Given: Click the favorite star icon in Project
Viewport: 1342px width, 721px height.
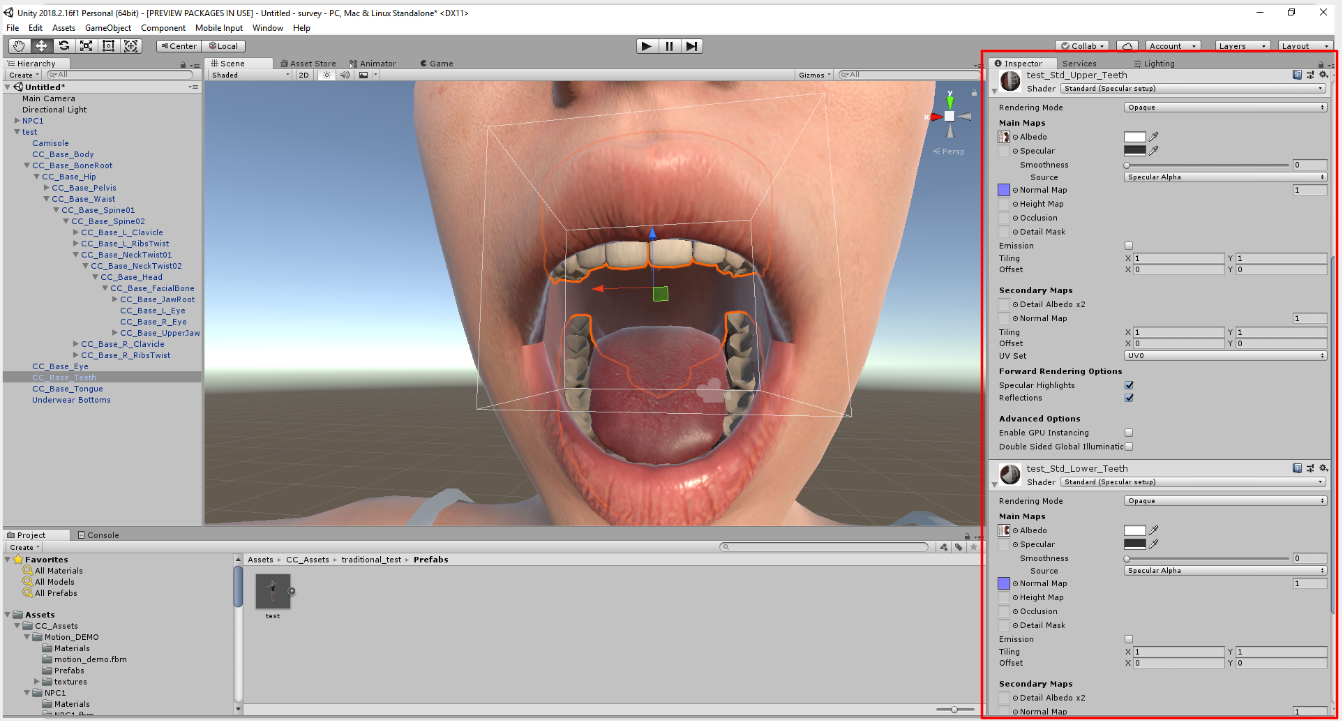Looking at the screenshot, I should click(x=973, y=547).
